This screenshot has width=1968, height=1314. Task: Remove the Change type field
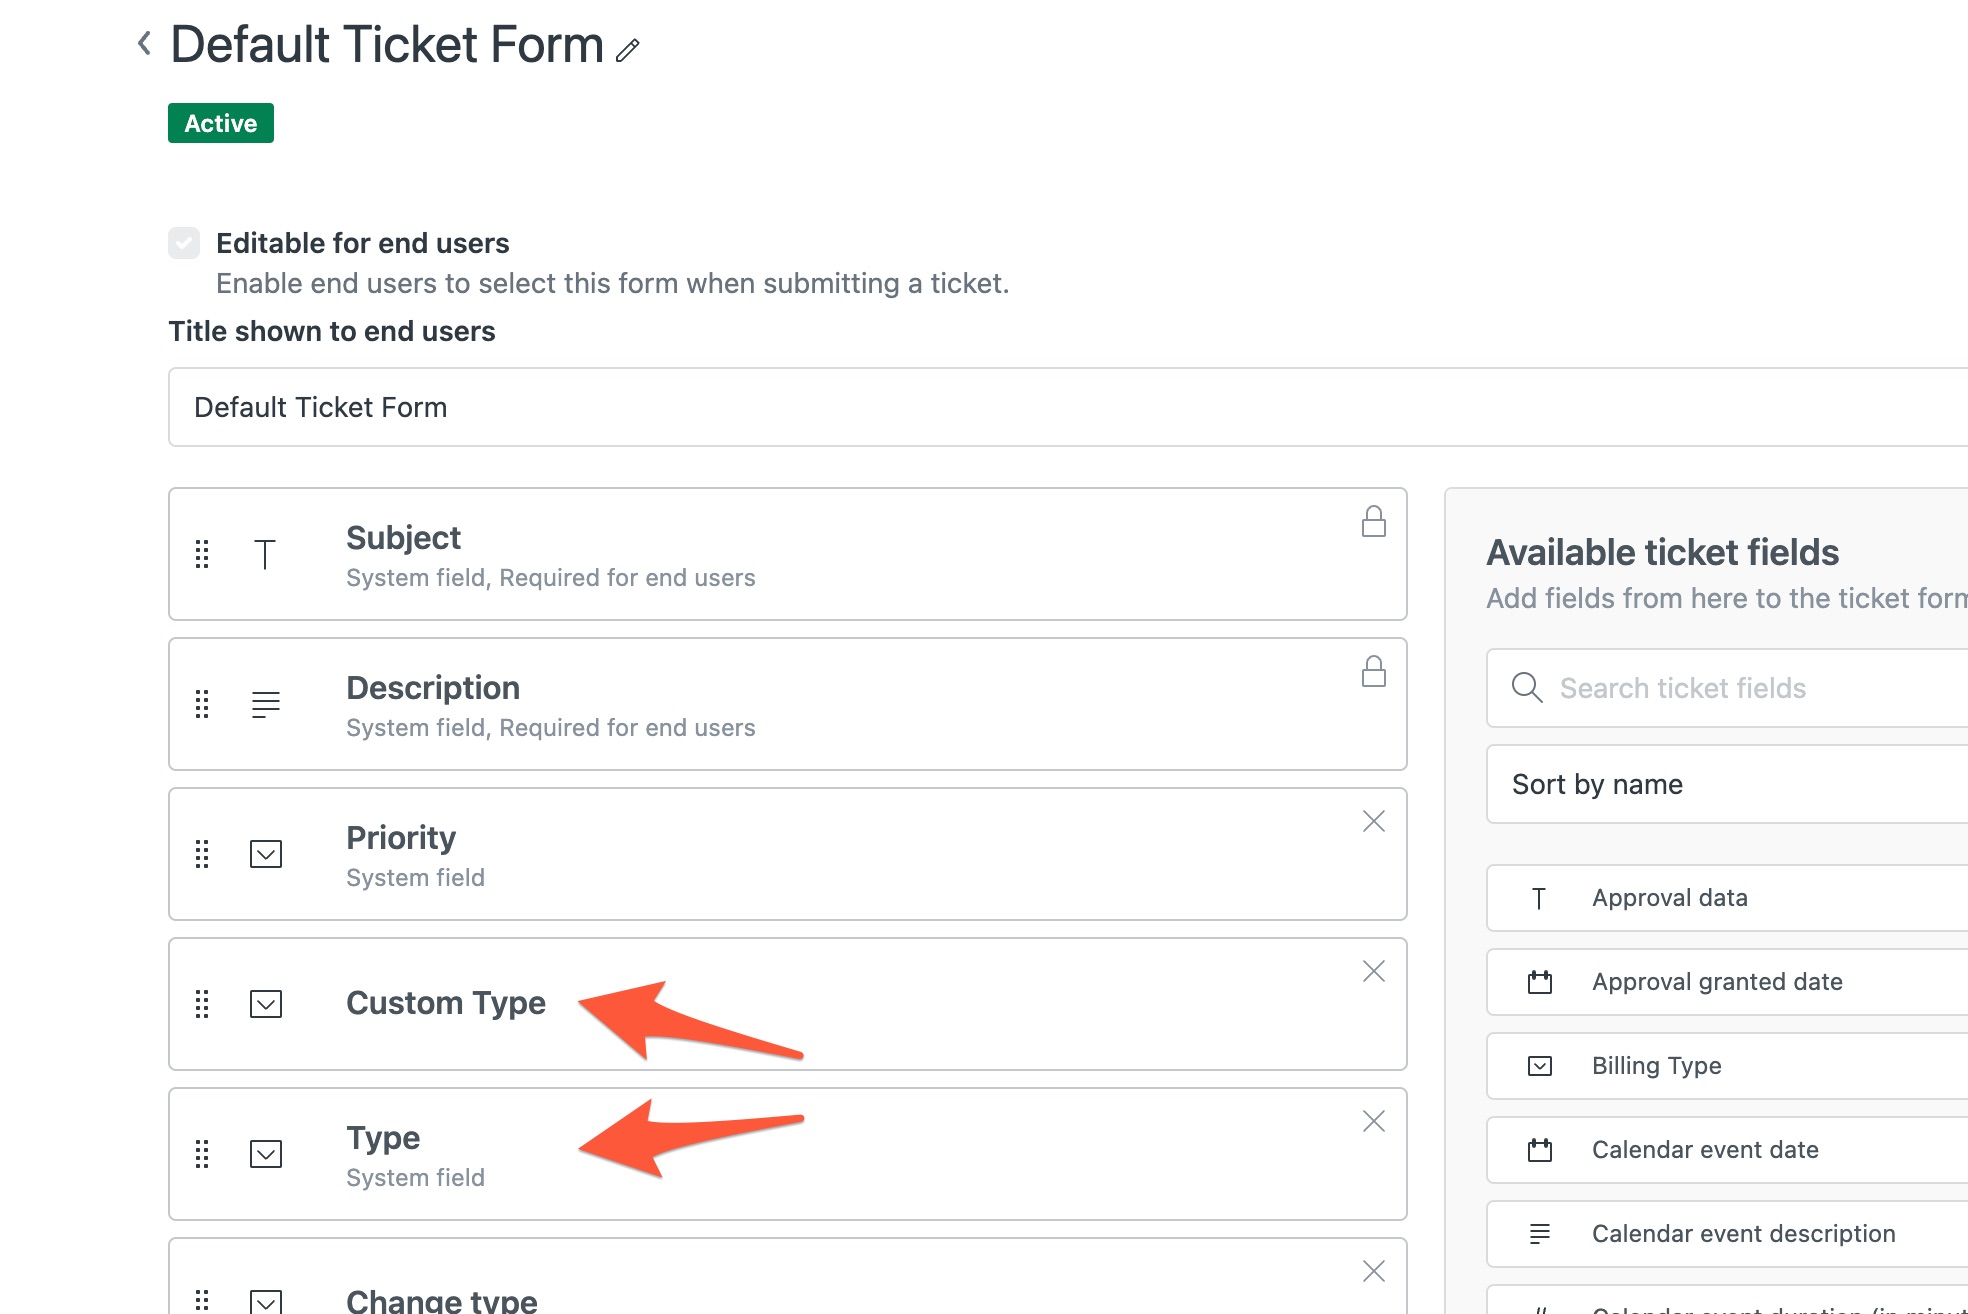1373,1271
